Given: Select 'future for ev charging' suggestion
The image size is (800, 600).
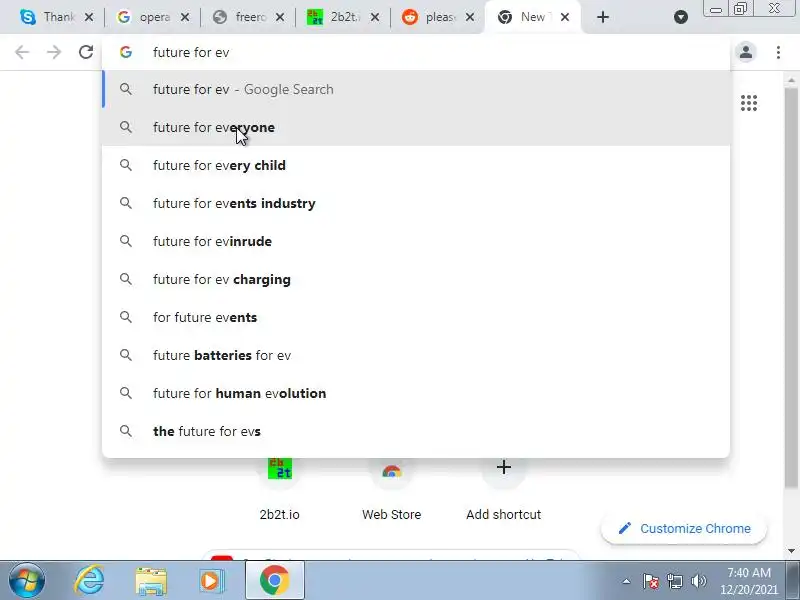Looking at the screenshot, I should tap(416, 279).
